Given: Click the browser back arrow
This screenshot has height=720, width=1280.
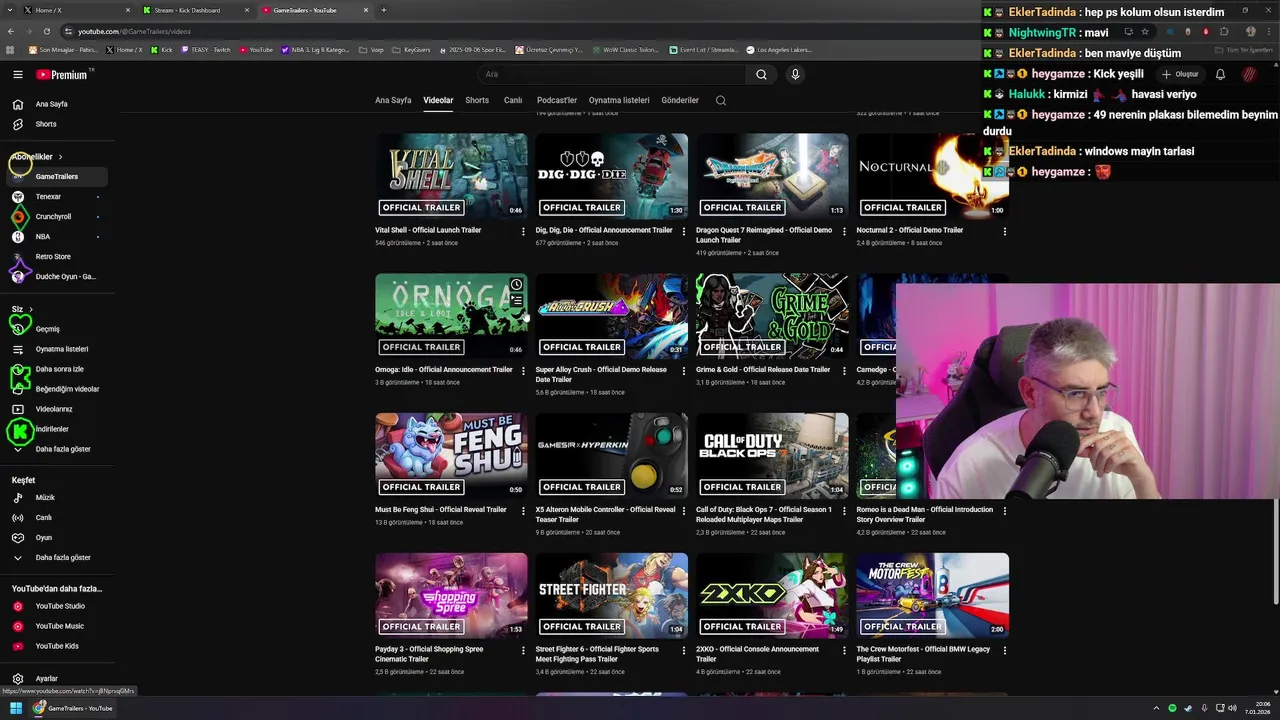Looking at the screenshot, I should (11, 31).
